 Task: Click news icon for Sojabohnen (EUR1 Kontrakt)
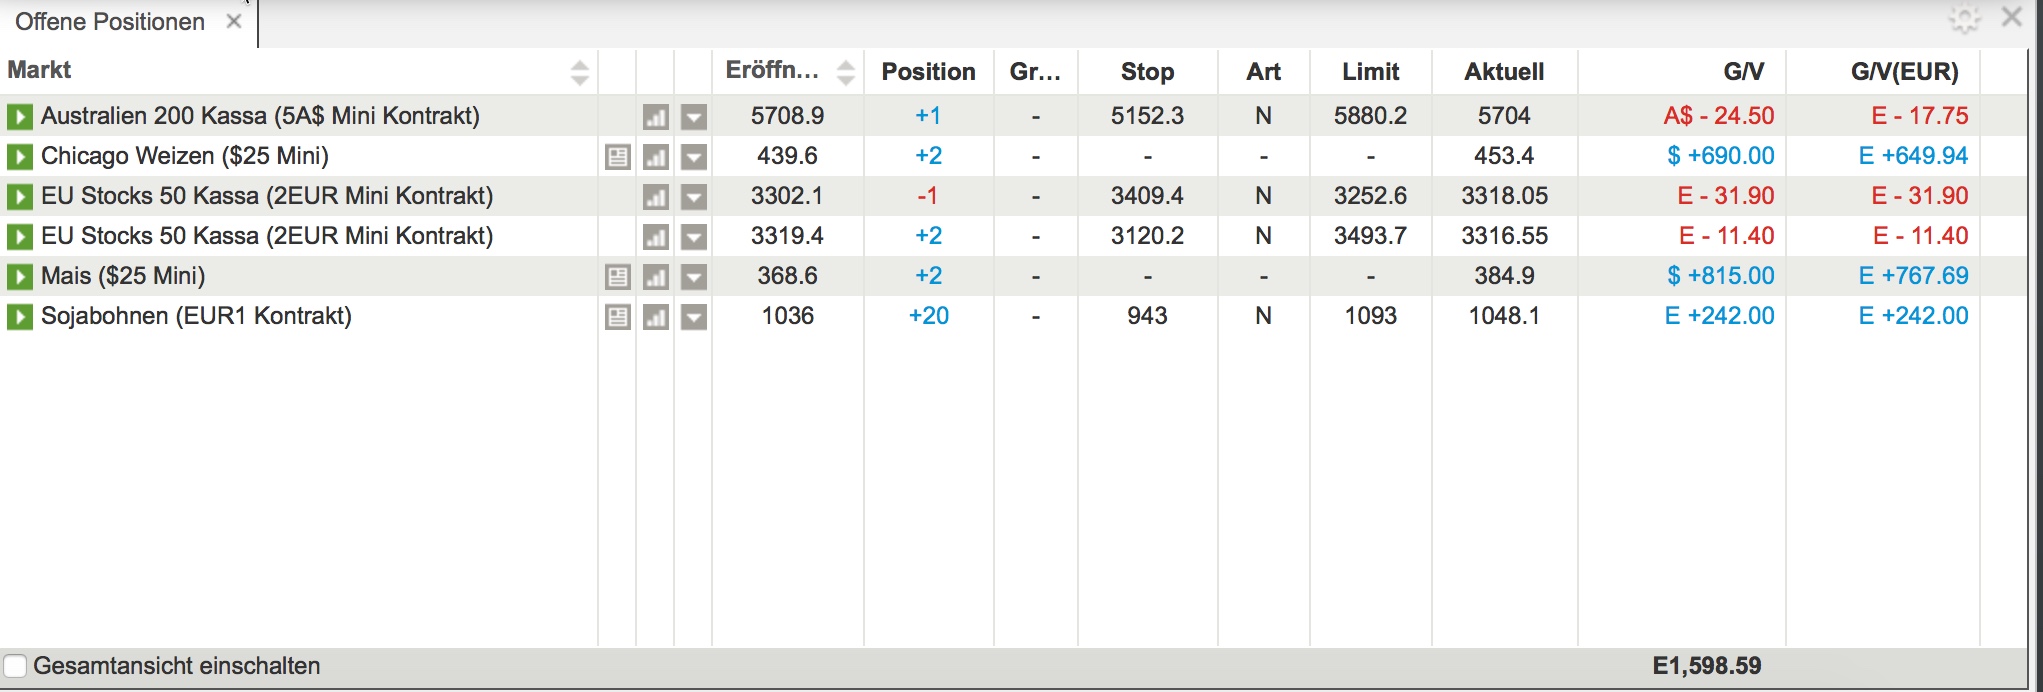point(618,317)
